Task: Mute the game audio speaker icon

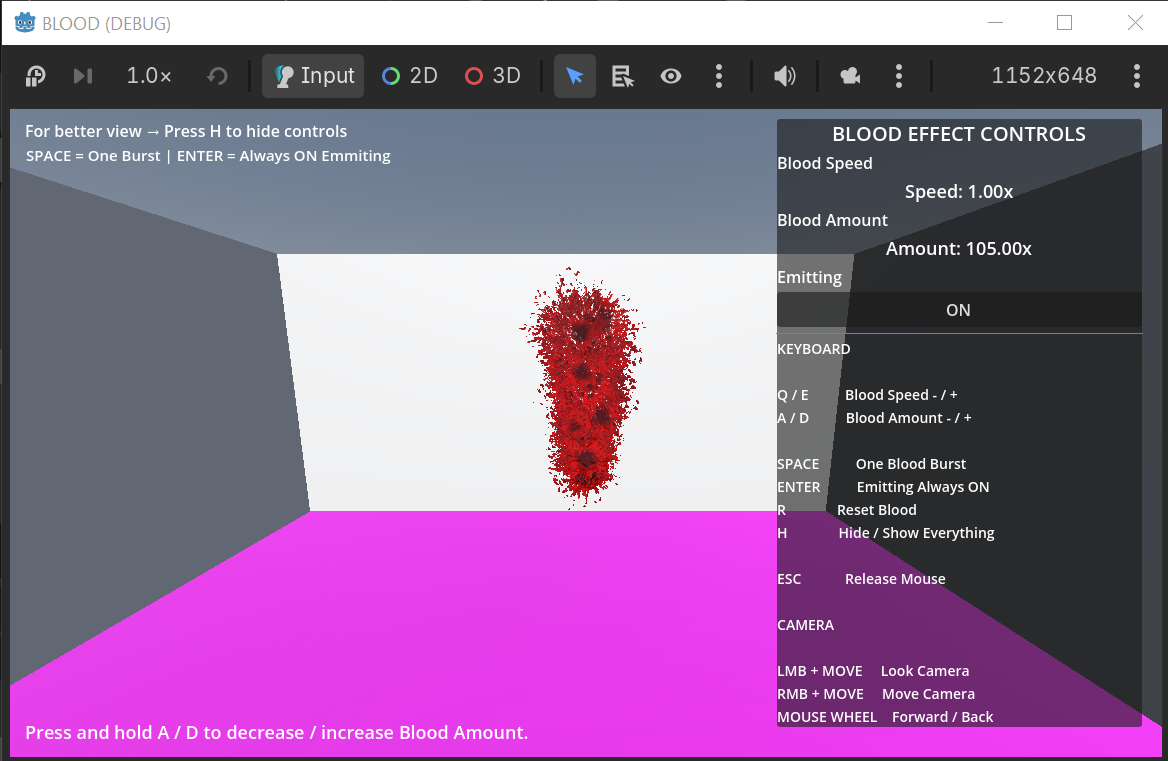Action: pyautogui.click(x=784, y=76)
